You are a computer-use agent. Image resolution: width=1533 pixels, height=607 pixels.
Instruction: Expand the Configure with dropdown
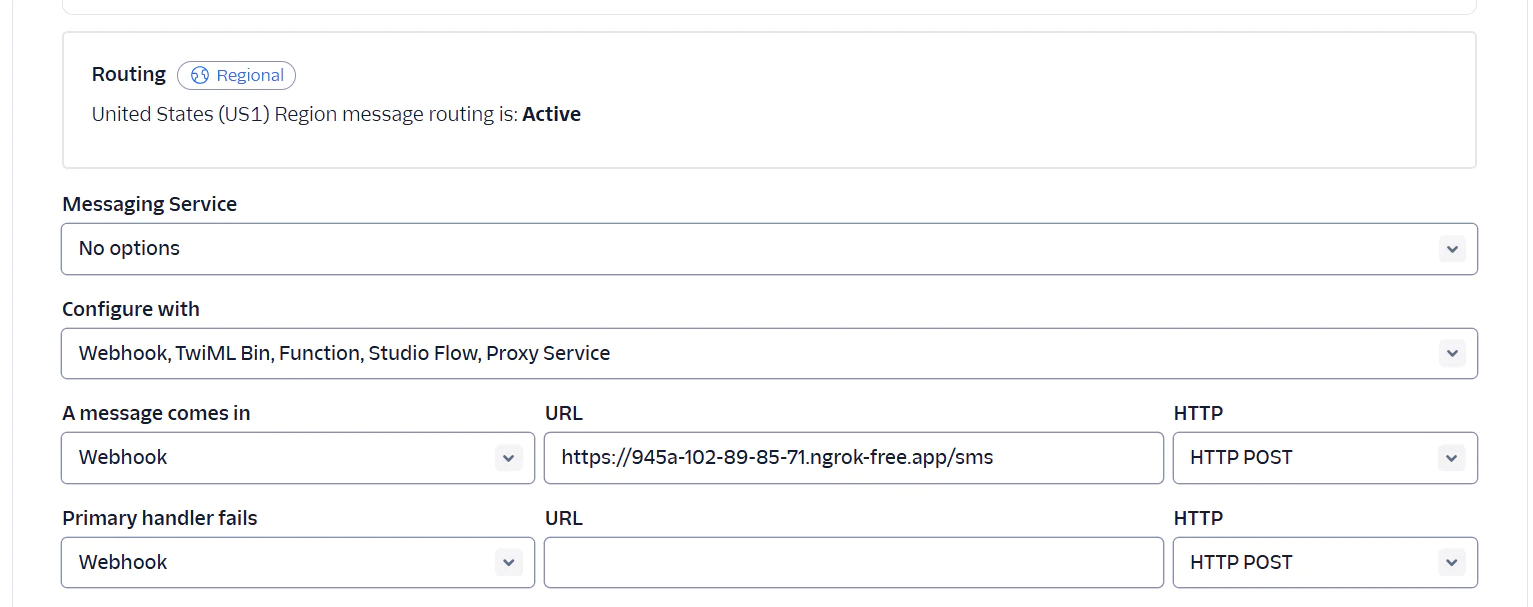(770, 352)
